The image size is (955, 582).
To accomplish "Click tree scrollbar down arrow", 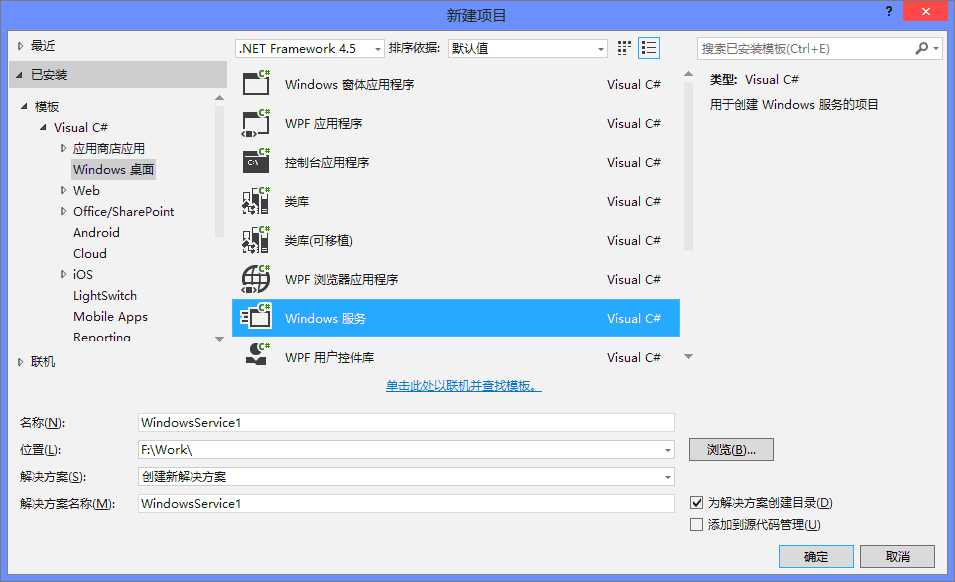I will pos(219,339).
